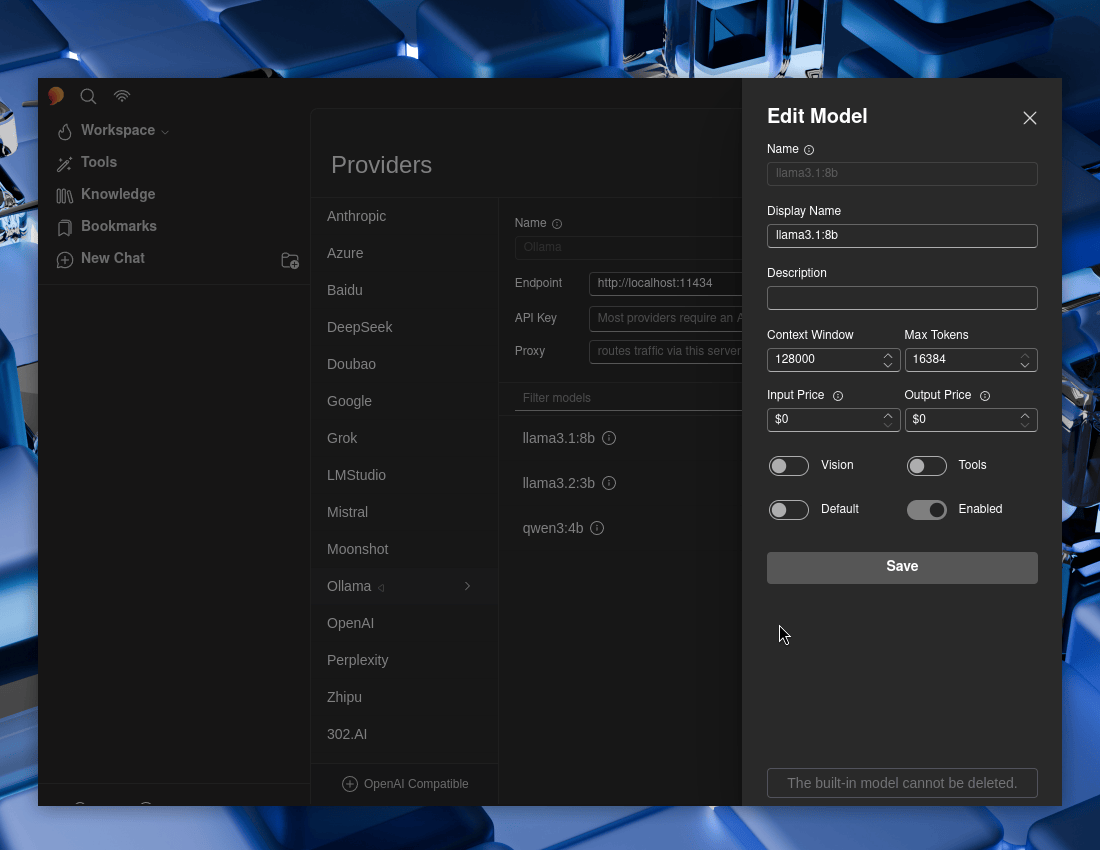1100x850 pixels.
Task: Click info icon next to llama3.2:3b
Action: click(609, 483)
